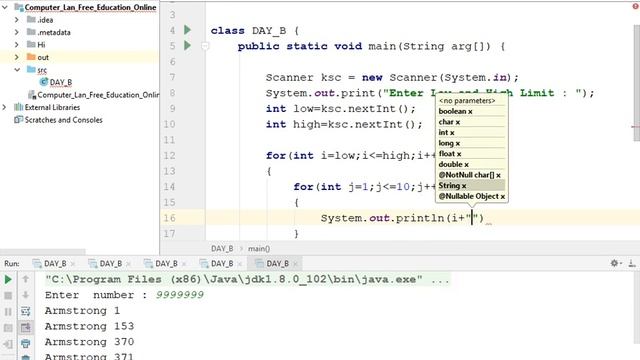Switch to the third DAY_B run tab
Screen dimensions: 640x360
click(x=166, y=264)
